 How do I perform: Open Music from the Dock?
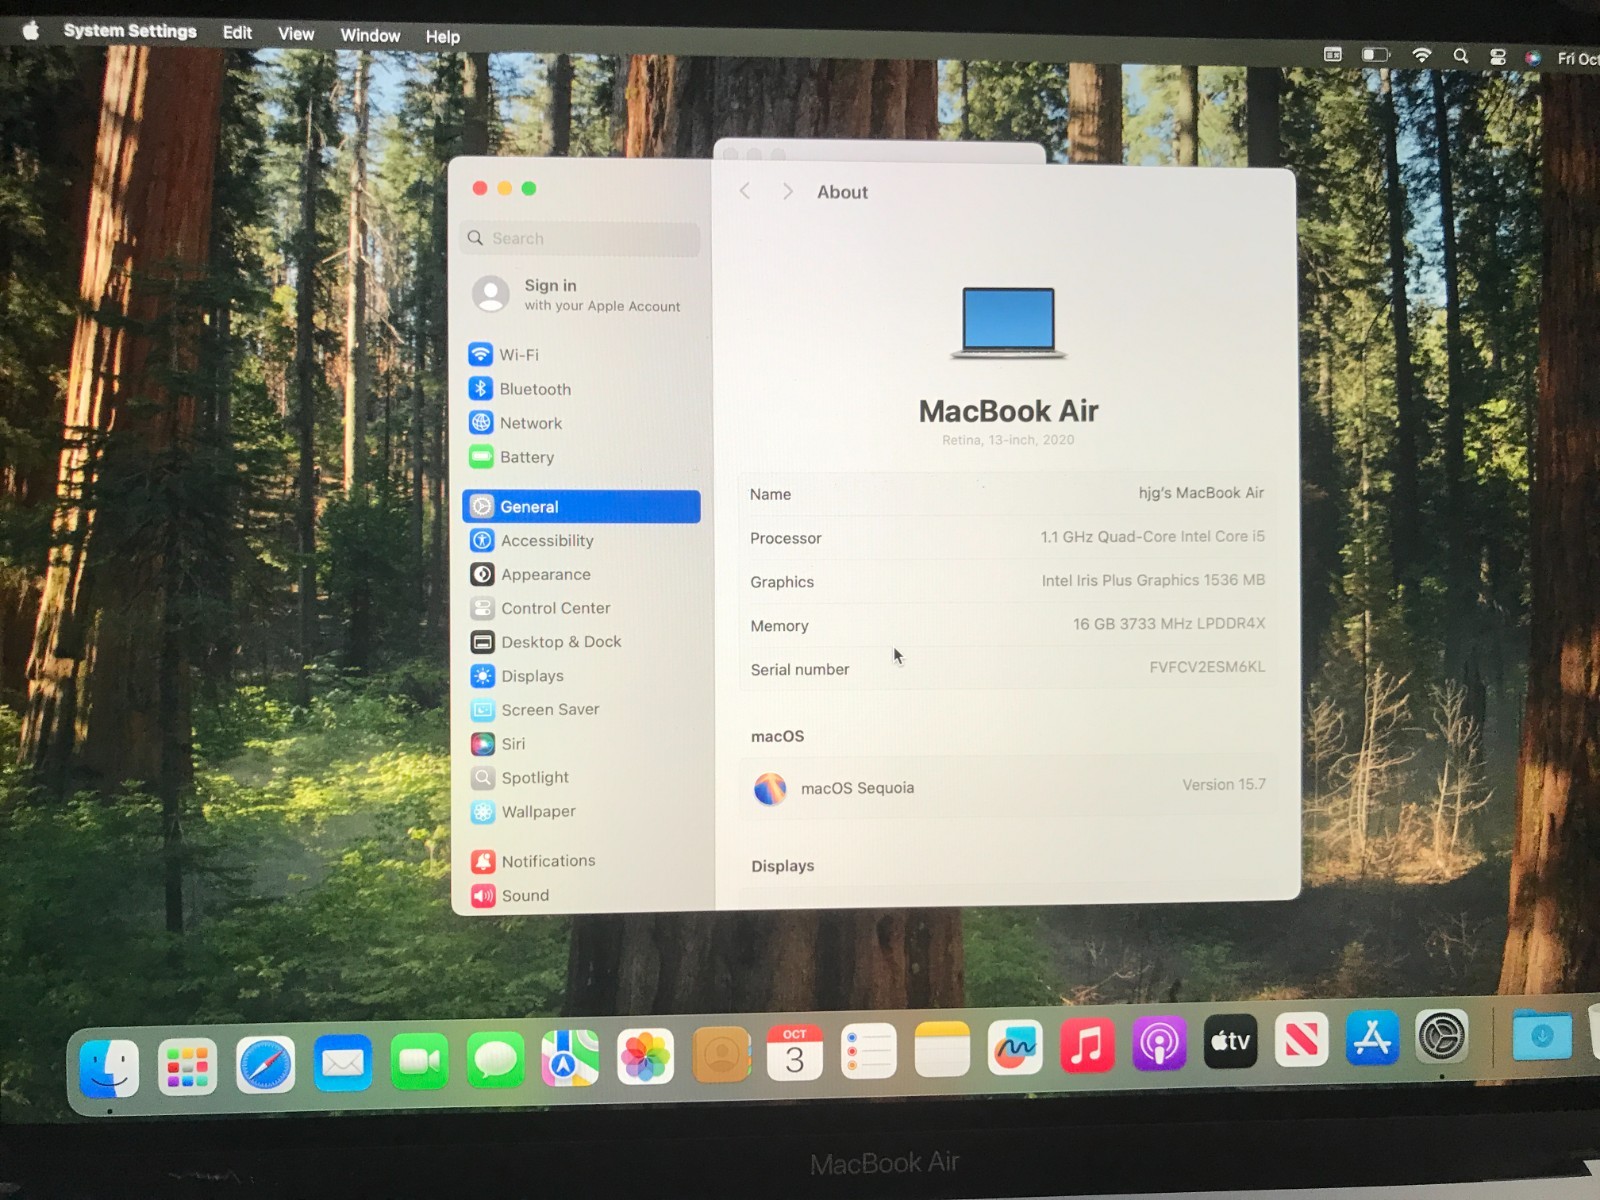tap(1087, 1046)
